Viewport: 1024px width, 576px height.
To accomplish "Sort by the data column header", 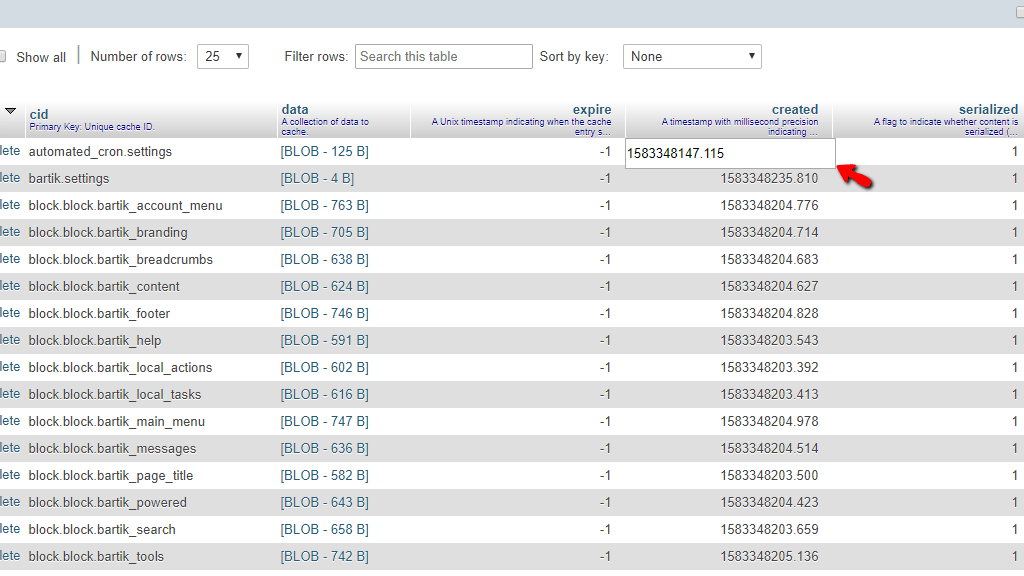I will [x=295, y=109].
